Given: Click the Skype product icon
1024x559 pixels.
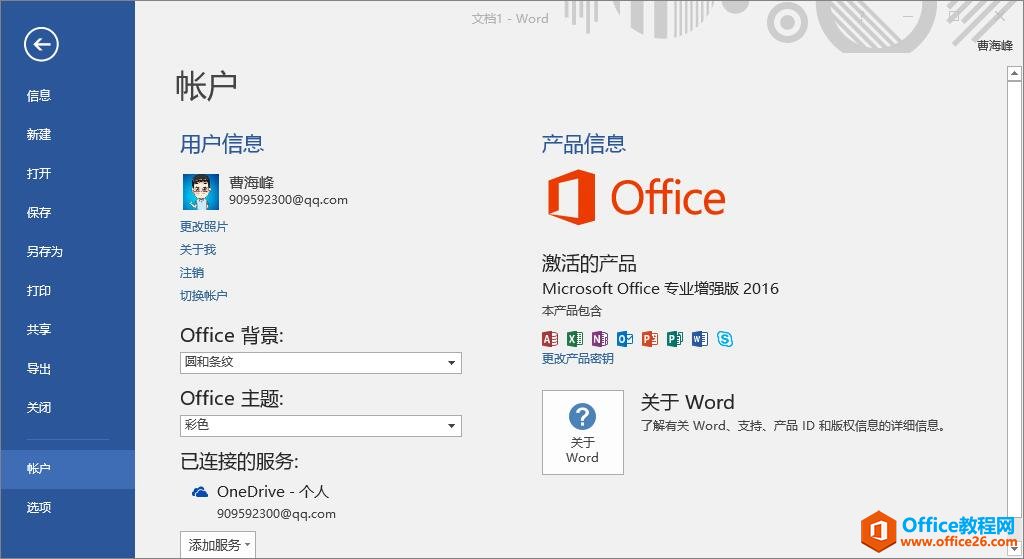Looking at the screenshot, I should 725,338.
